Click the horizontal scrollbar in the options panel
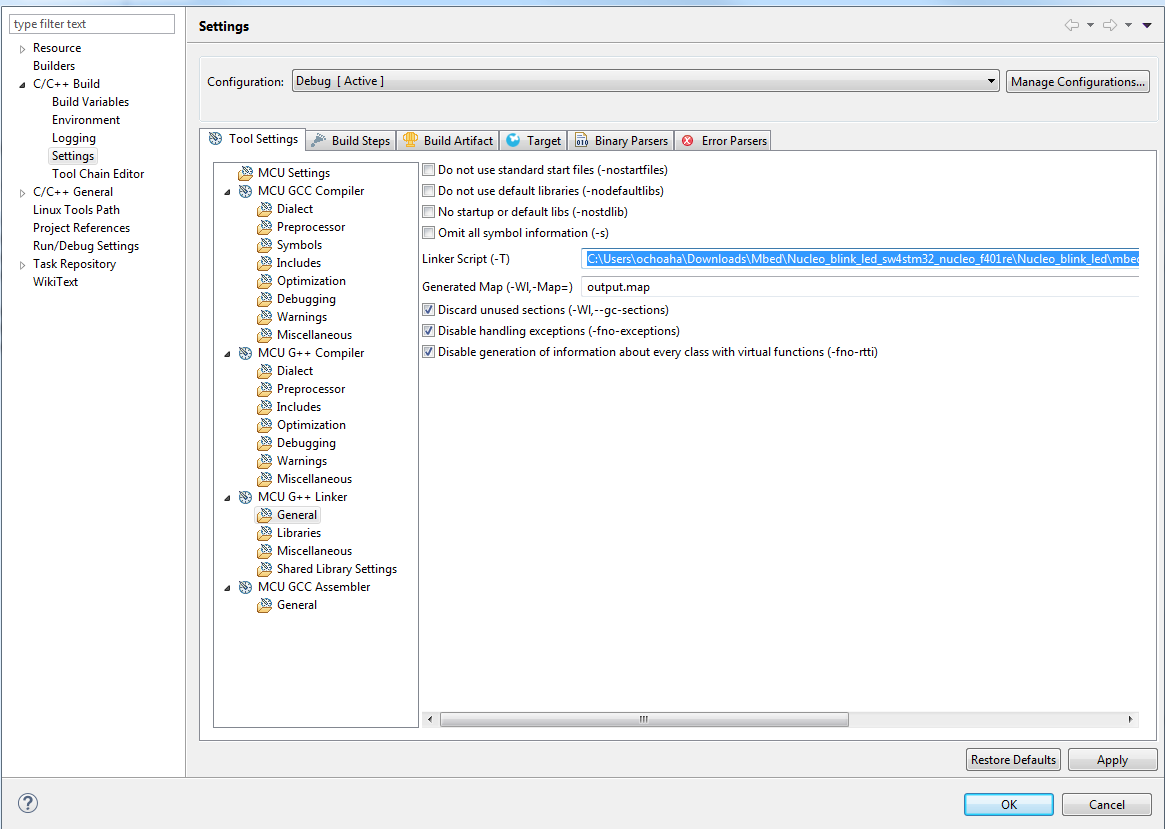Image resolution: width=1165 pixels, height=829 pixels. pyautogui.click(x=644, y=720)
